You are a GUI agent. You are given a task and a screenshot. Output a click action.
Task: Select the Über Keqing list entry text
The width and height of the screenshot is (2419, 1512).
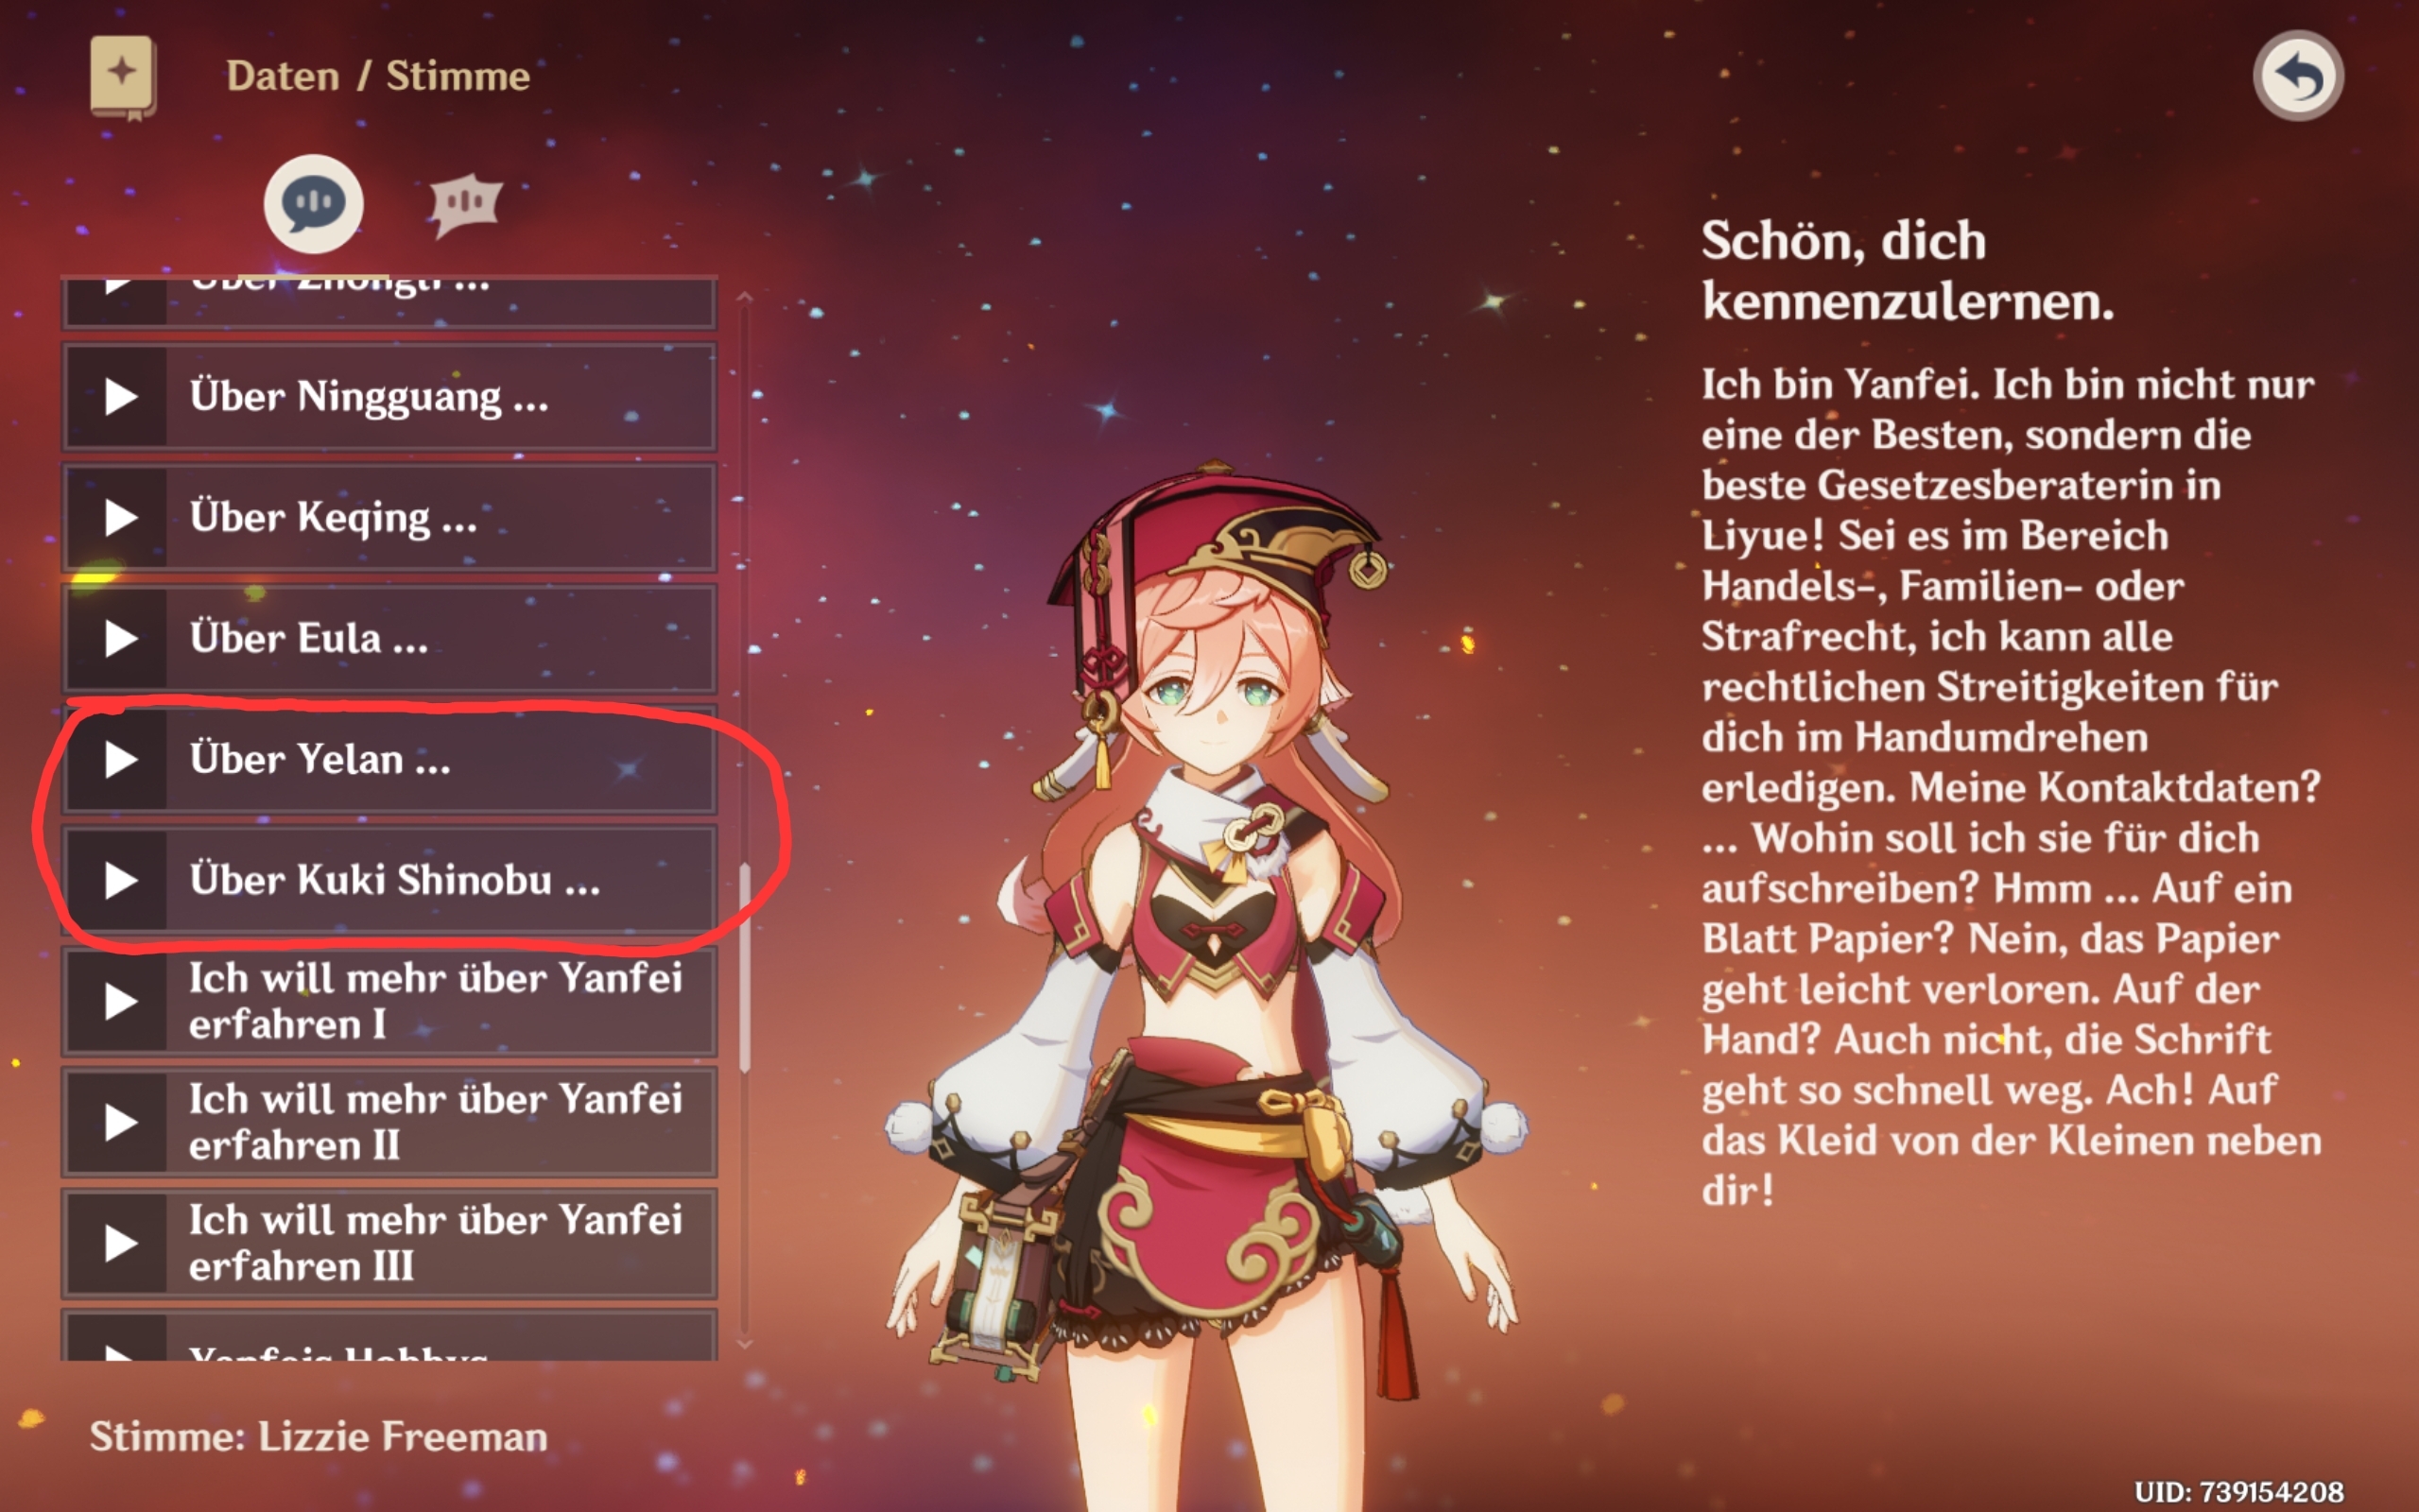[x=333, y=518]
